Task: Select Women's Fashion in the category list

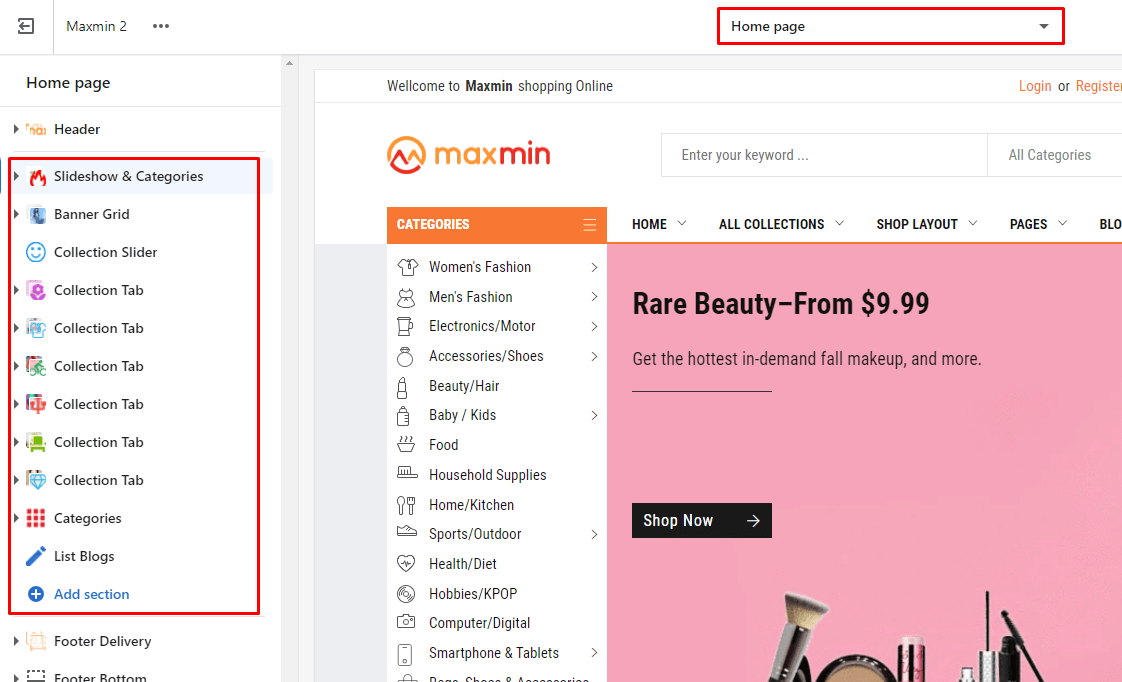Action: (x=480, y=267)
